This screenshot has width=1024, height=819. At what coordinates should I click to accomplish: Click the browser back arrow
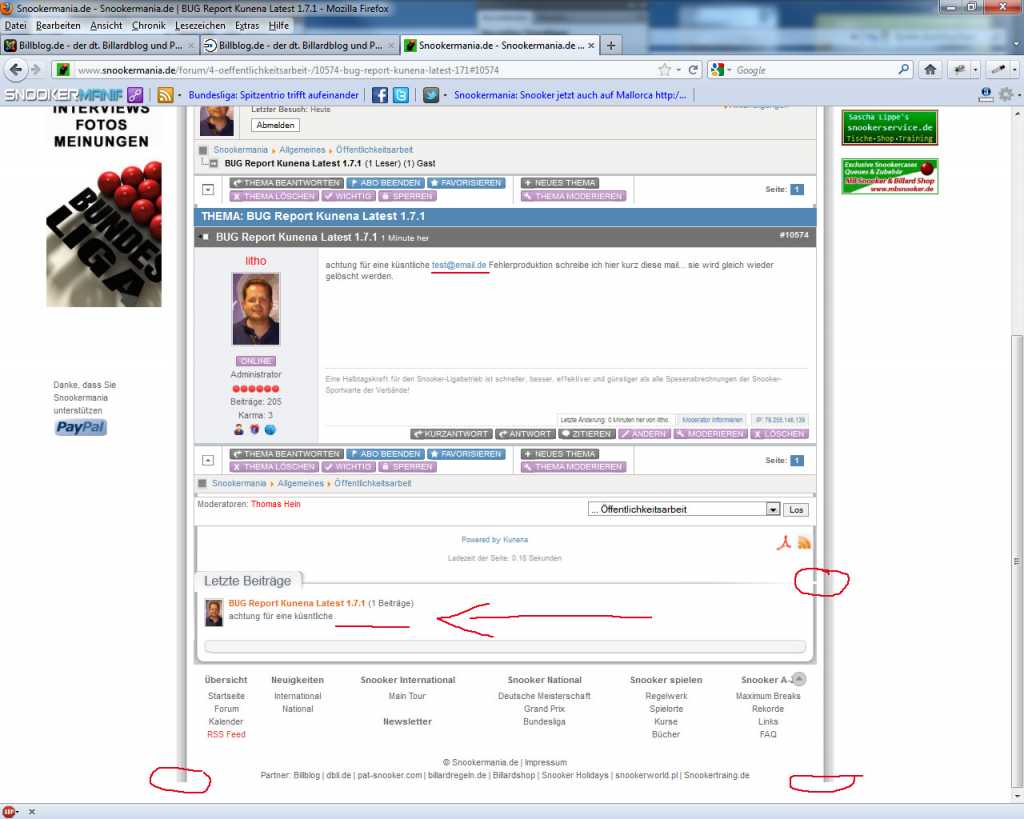pyautogui.click(x=16, y=70)
